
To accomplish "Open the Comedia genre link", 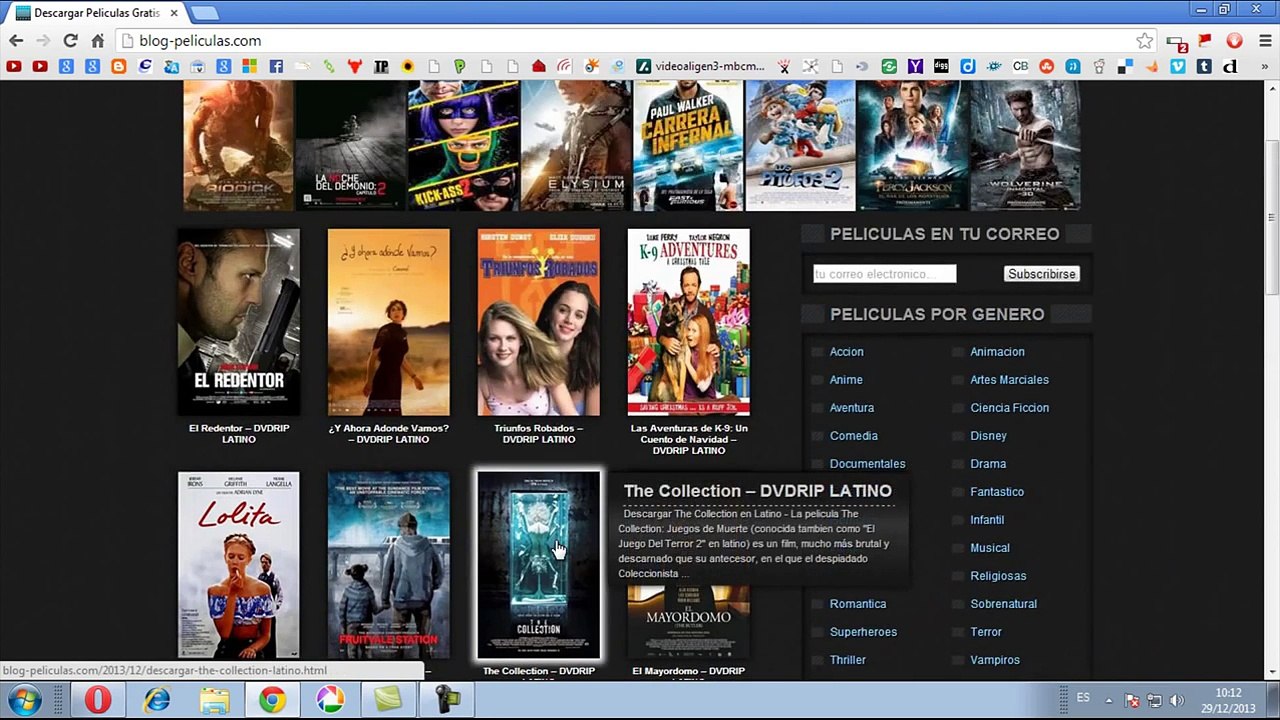I will pos(854,436).
